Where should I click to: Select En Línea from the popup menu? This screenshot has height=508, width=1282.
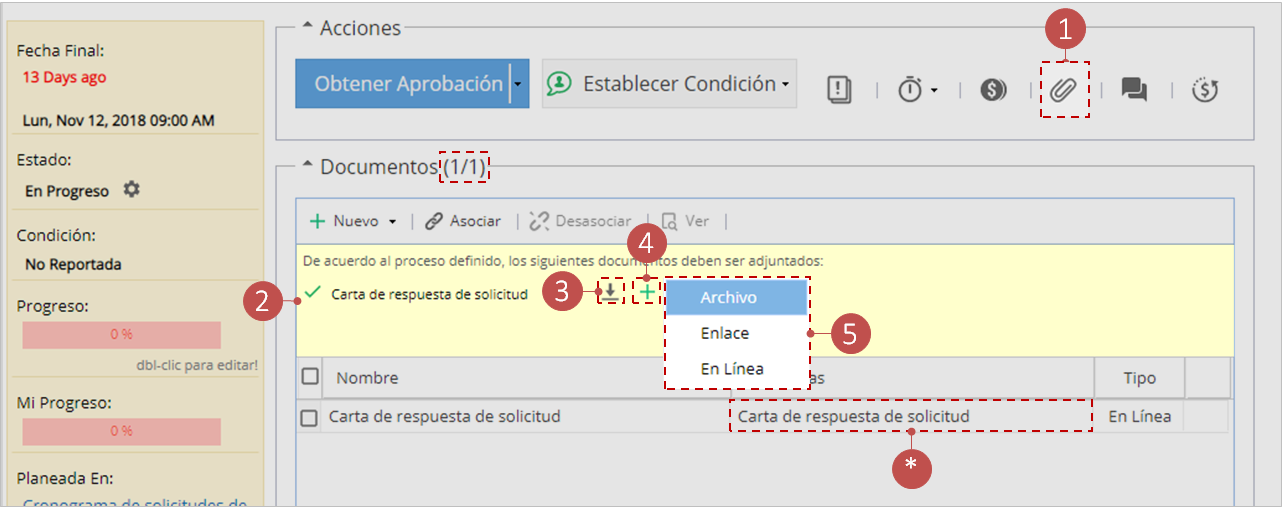(736, 369)
